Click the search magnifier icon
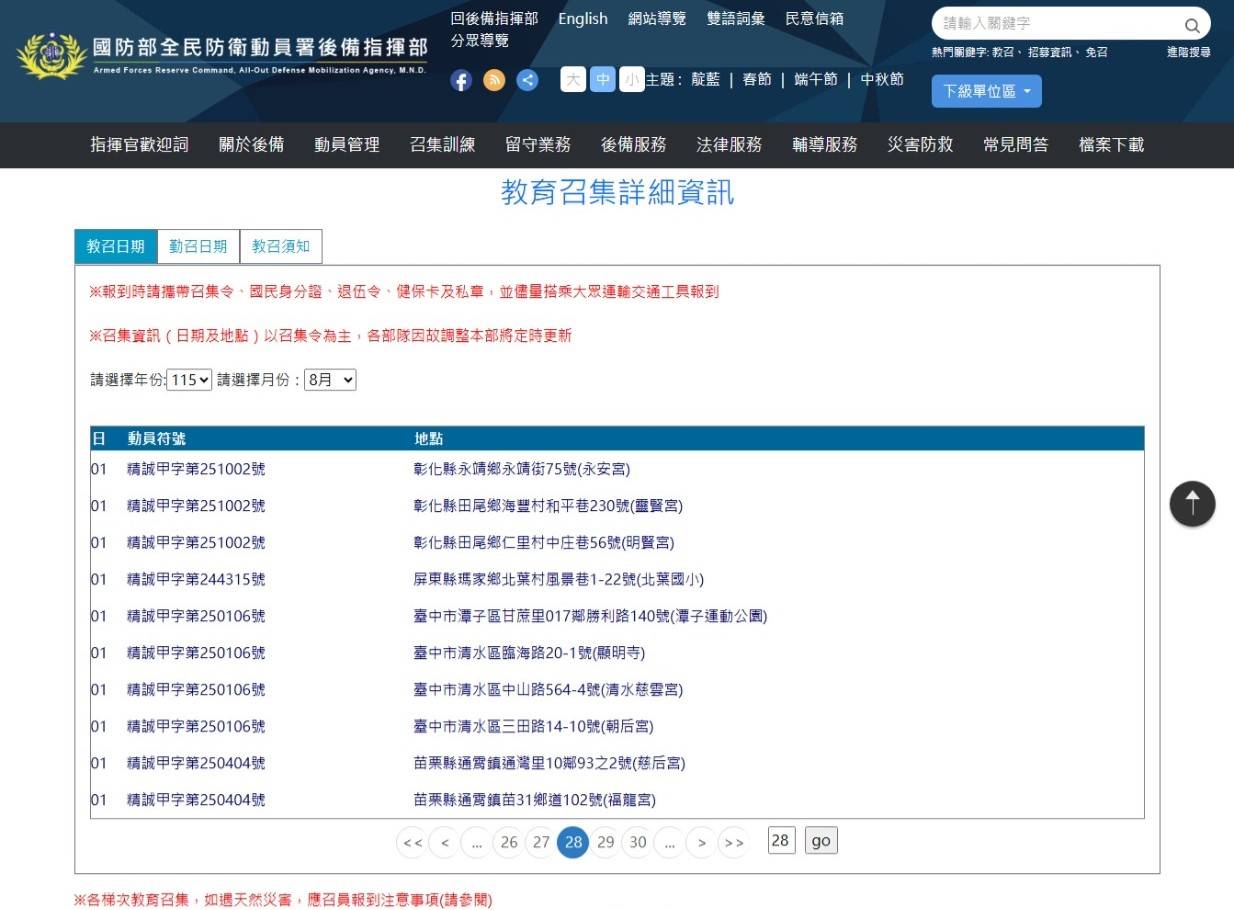Viewport: 1234px width, 910px height. click(x=1191, y=25)
